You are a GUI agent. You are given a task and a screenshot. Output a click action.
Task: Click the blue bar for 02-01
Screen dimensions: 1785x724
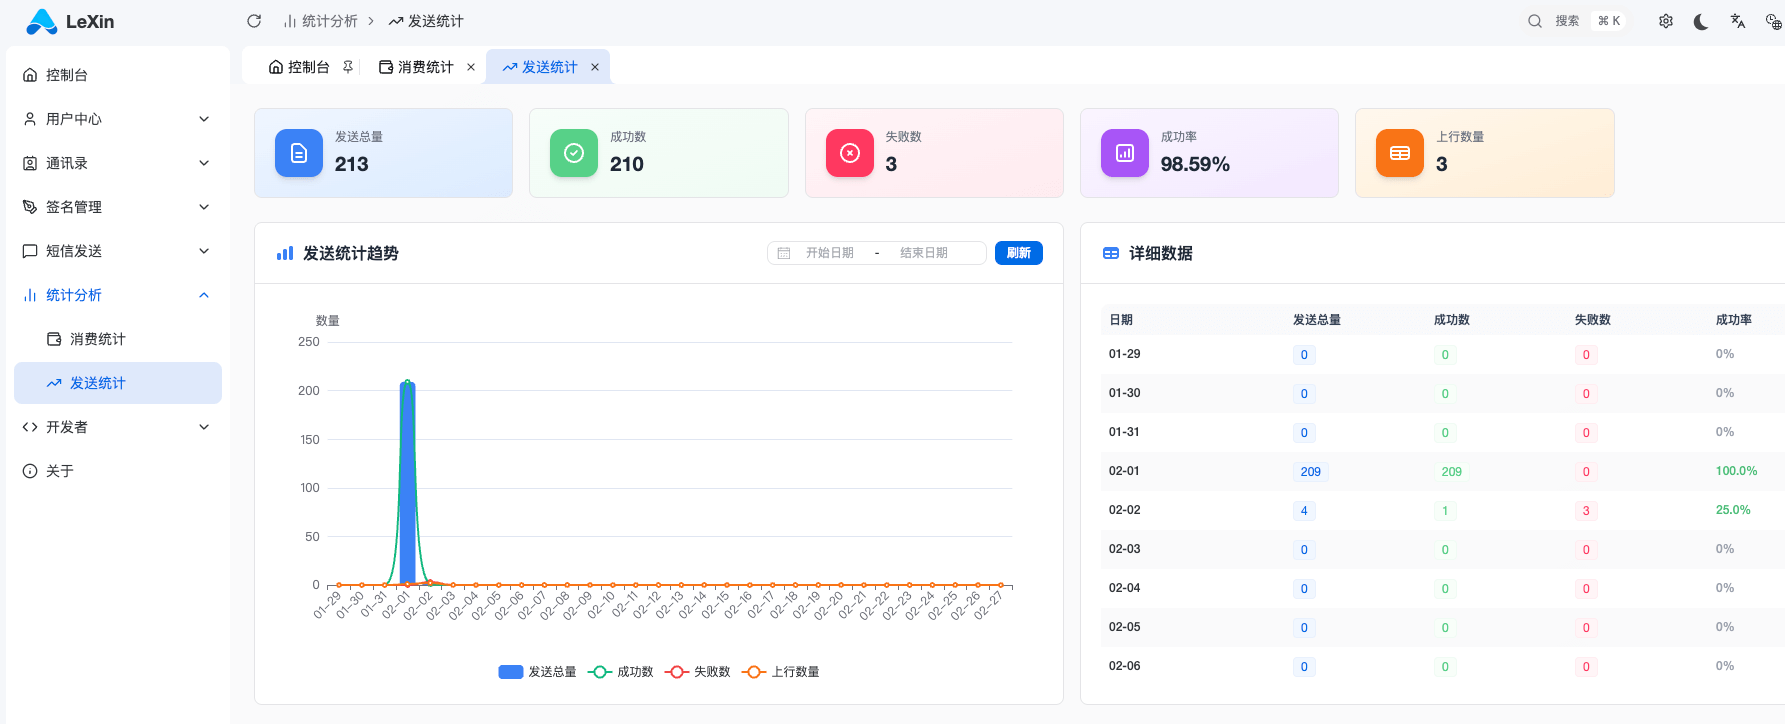[x=407, y=483]
